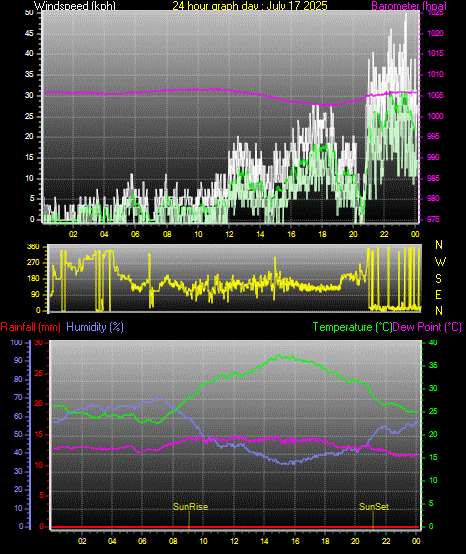The height and width of the screenshot is (554, 466).
Task: Click the 45 windspeed axis value
Action: pos(29,34)
